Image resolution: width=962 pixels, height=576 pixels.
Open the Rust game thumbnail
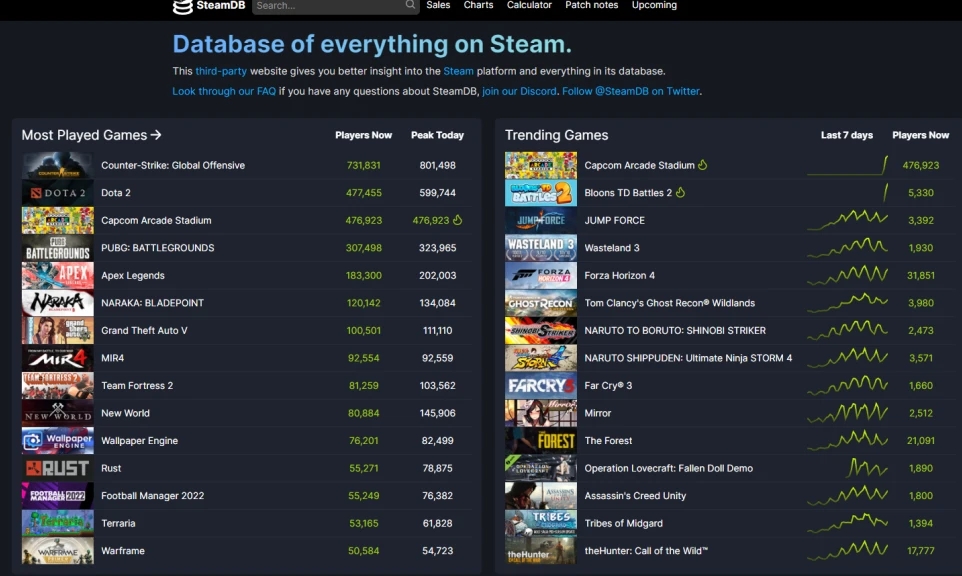point(58,468)
